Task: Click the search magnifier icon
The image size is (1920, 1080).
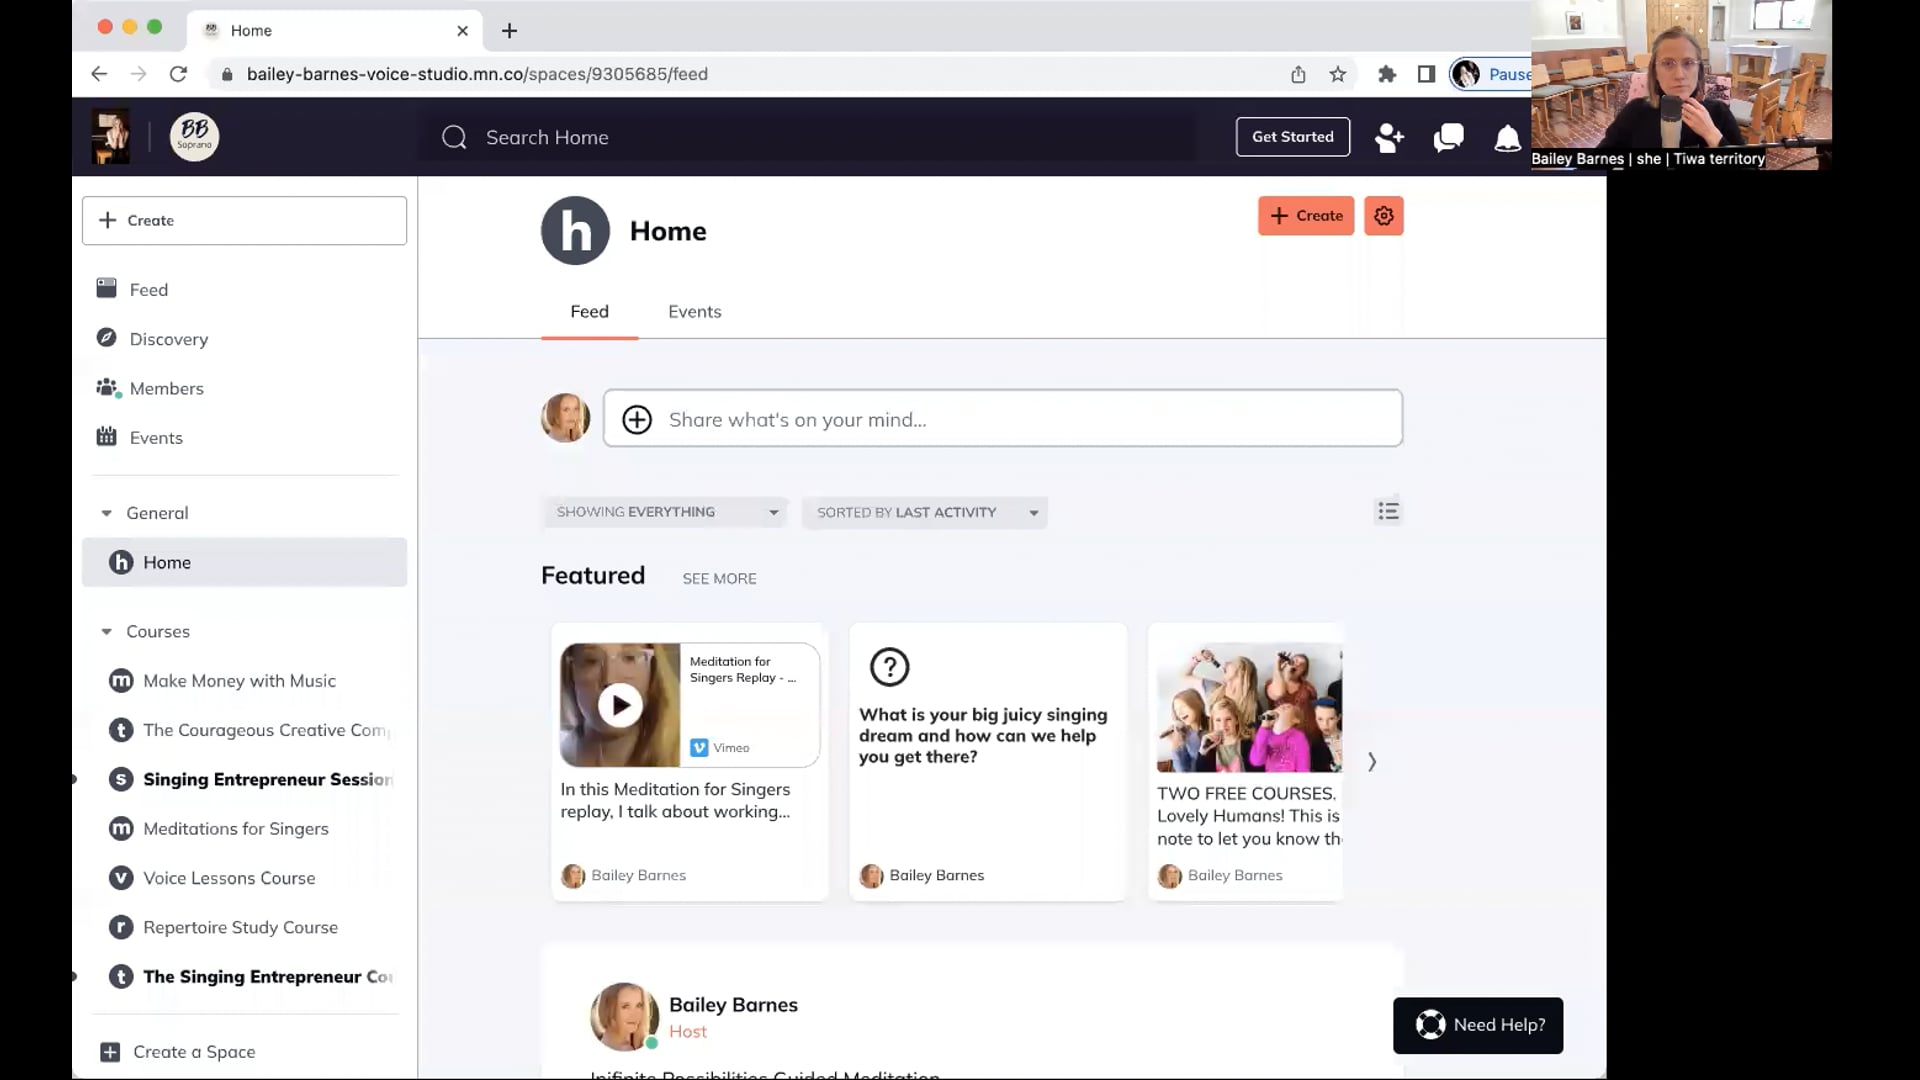Action: [x=454, y=137]
